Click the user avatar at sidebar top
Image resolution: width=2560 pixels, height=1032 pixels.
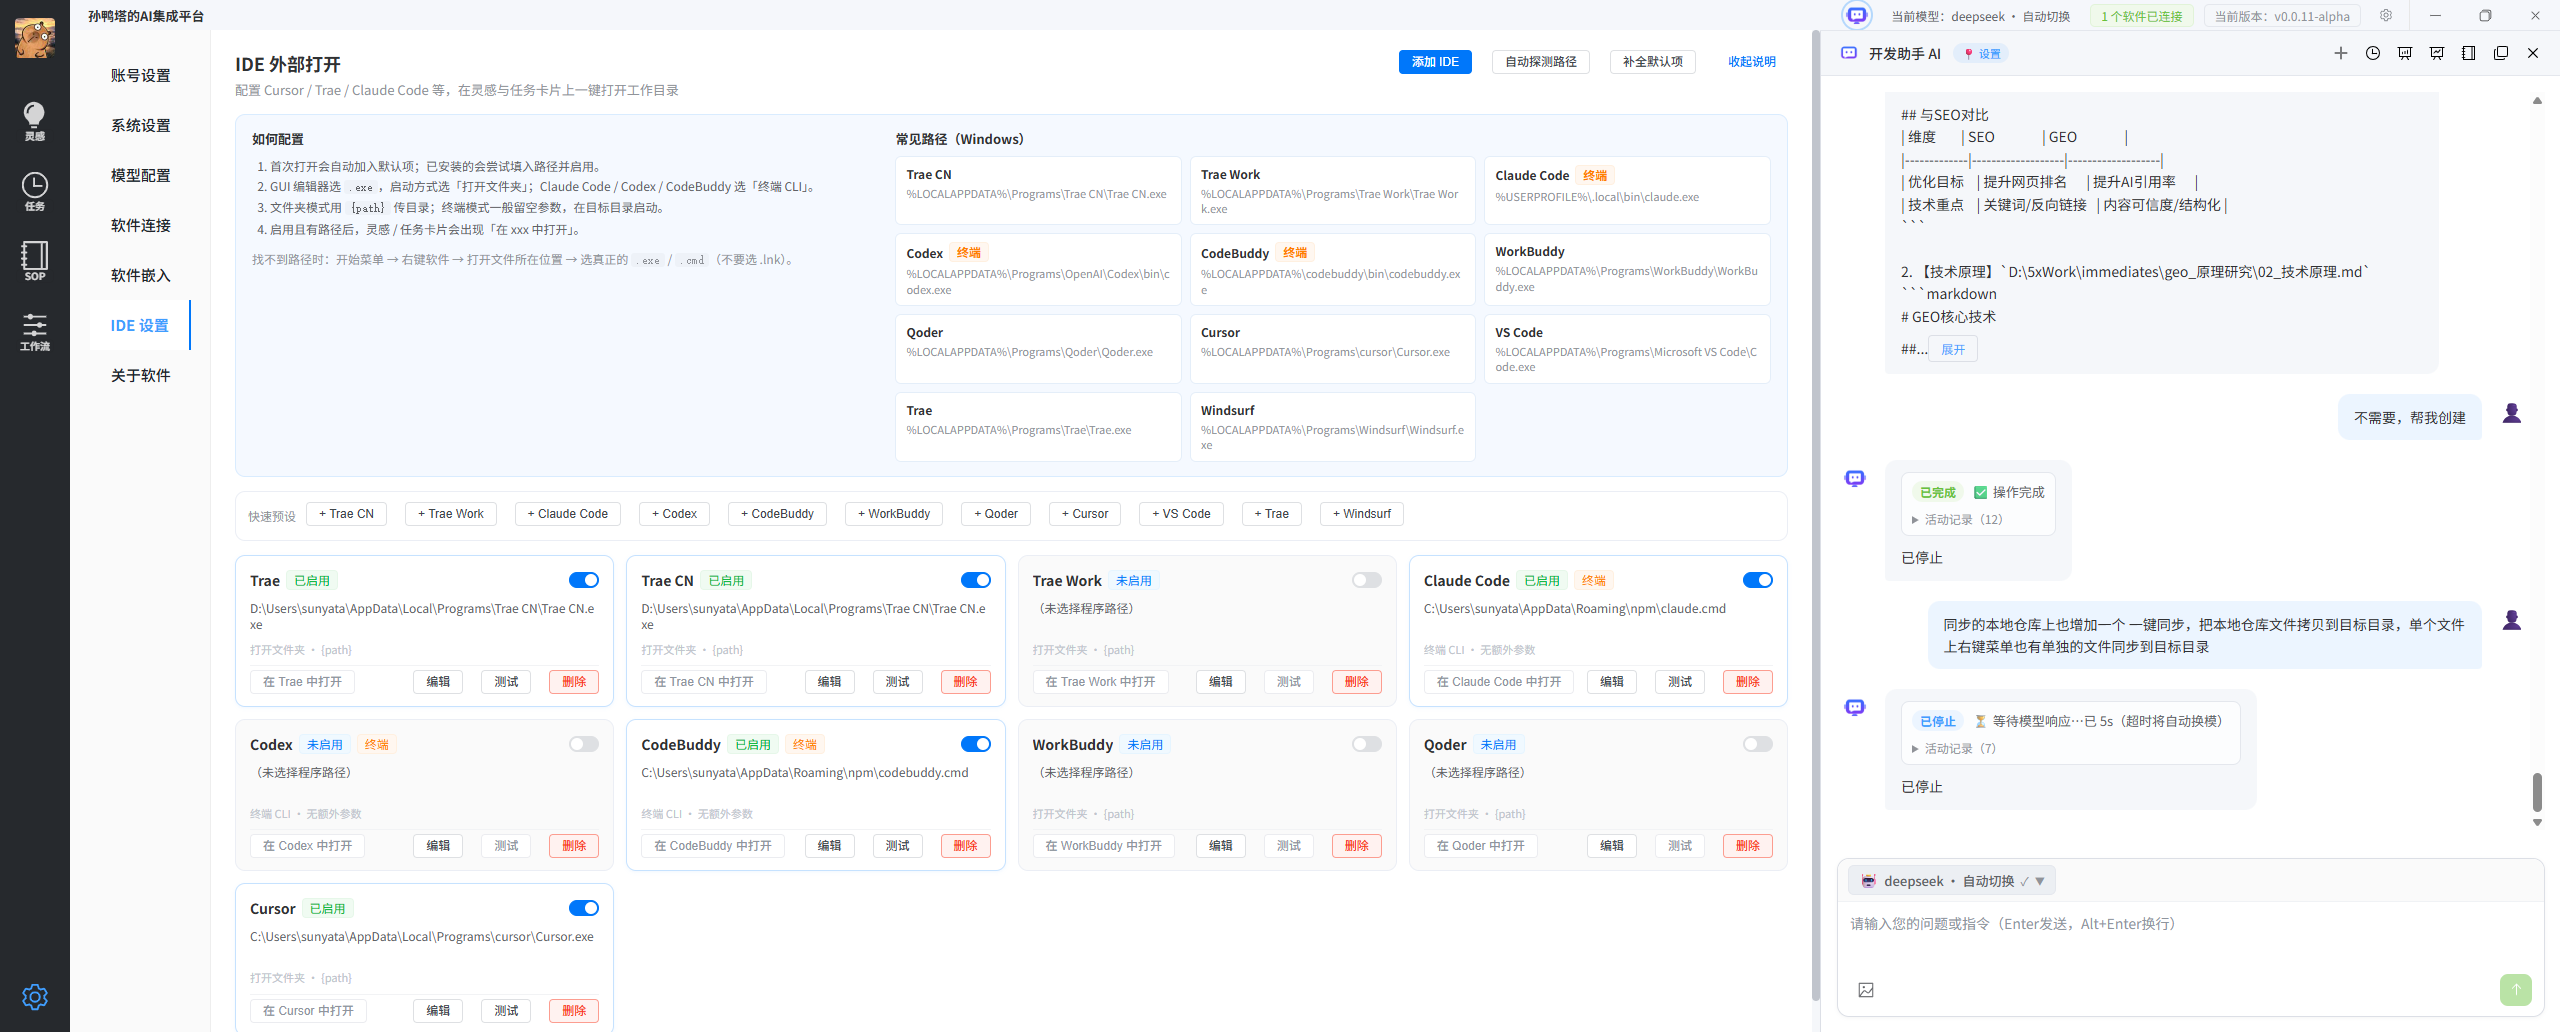(35, 38)
